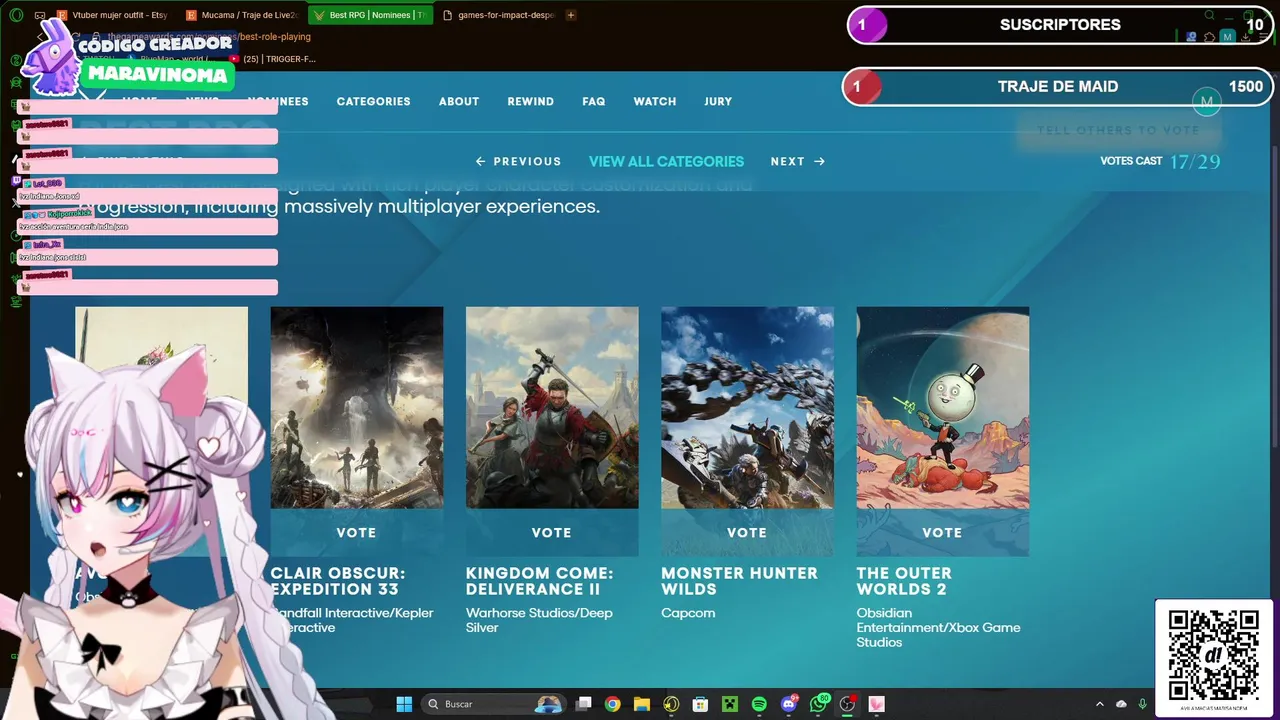Vote for Clair Obscur: Expedition 33

coord(356,533)
